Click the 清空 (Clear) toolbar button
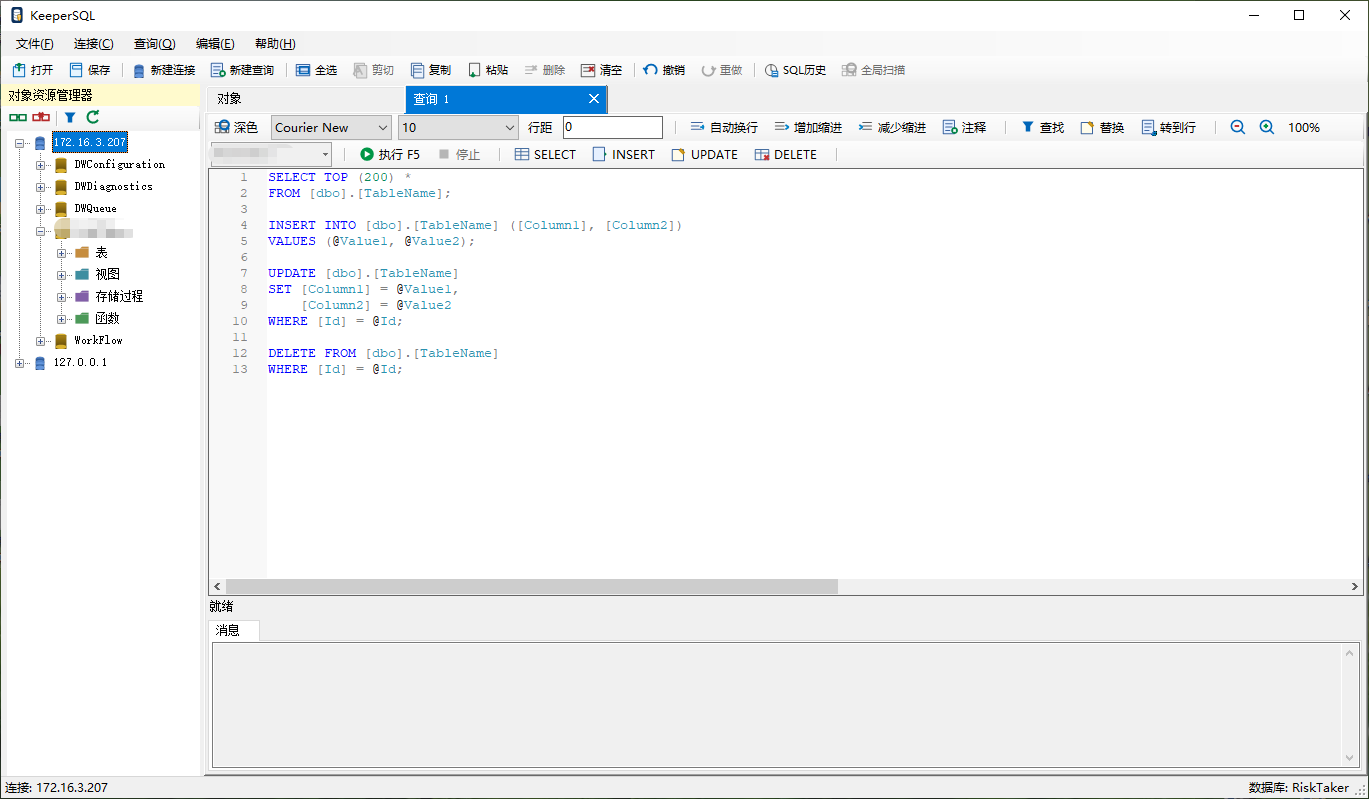Image resolution: width=1369 pixels, height=799 pixels. [x=602, y=70]
